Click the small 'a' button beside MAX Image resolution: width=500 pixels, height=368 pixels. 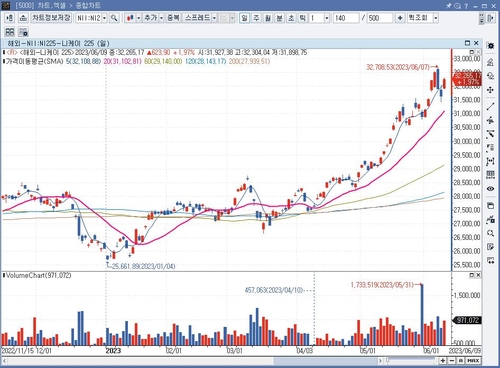coord(461,361)
